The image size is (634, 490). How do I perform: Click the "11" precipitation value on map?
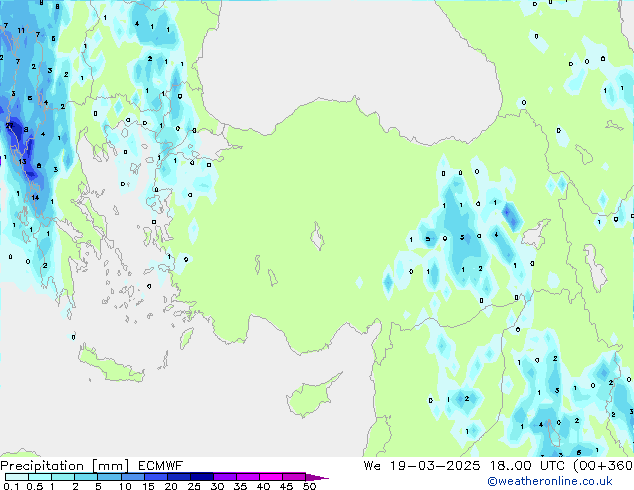pyautogui.click(x=21, y=30)
